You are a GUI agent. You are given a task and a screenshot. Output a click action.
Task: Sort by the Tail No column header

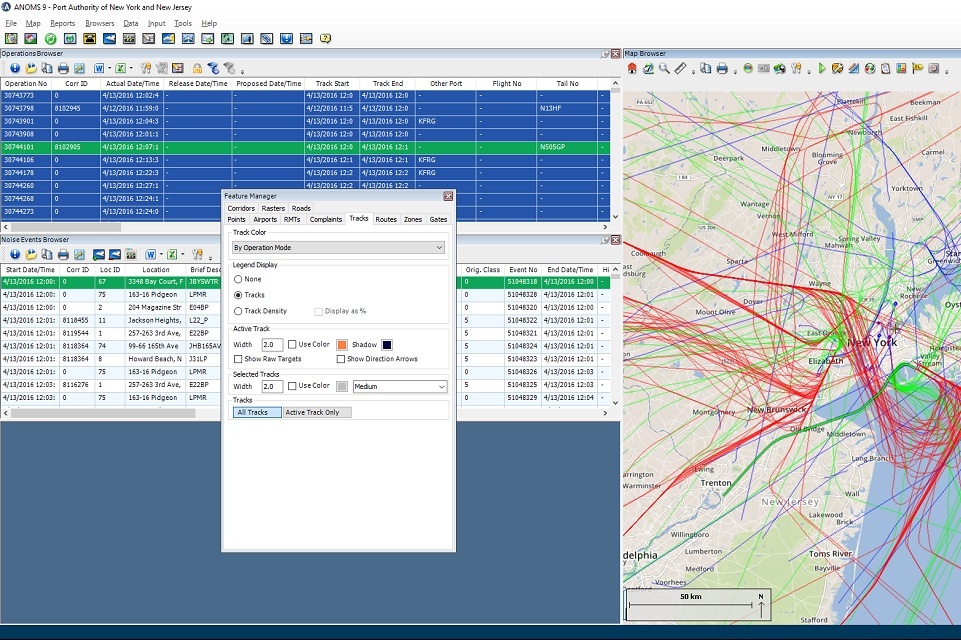coord(568,83)
